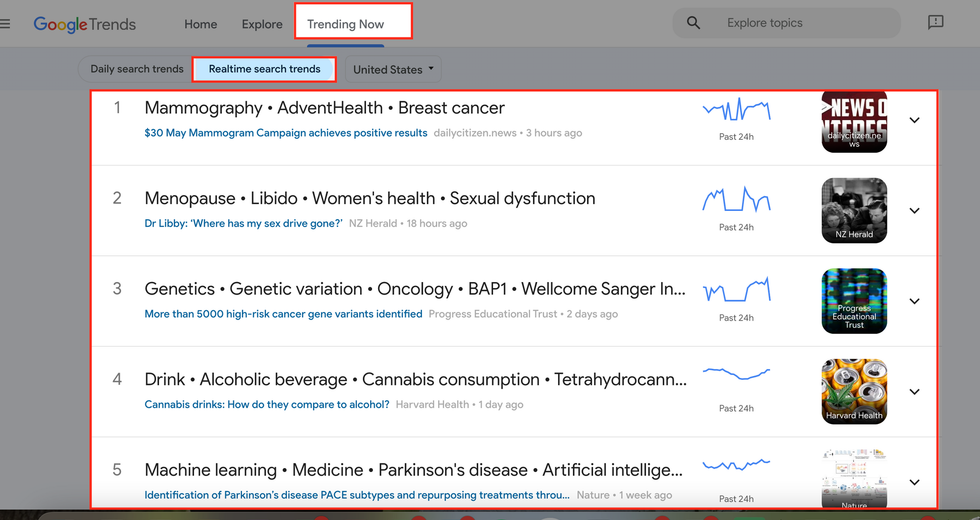Click the Drink trend sparkline chart
This screenshot has width=980, height=520.
coord(736,374)
